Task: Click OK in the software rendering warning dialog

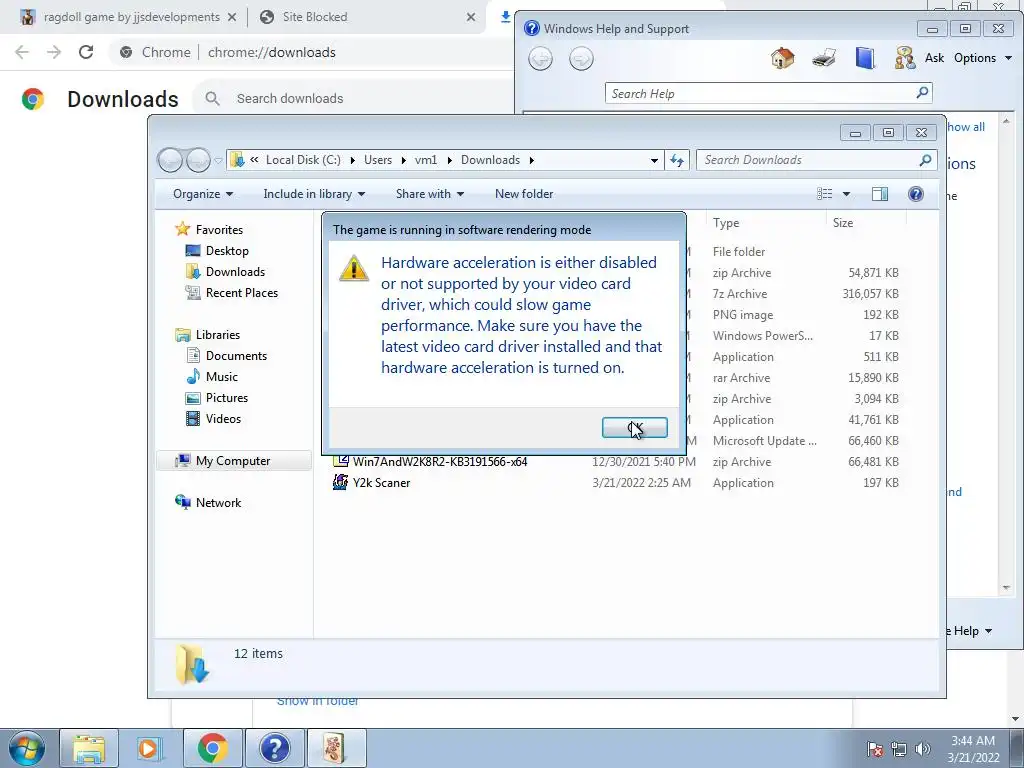Action: 634,428
